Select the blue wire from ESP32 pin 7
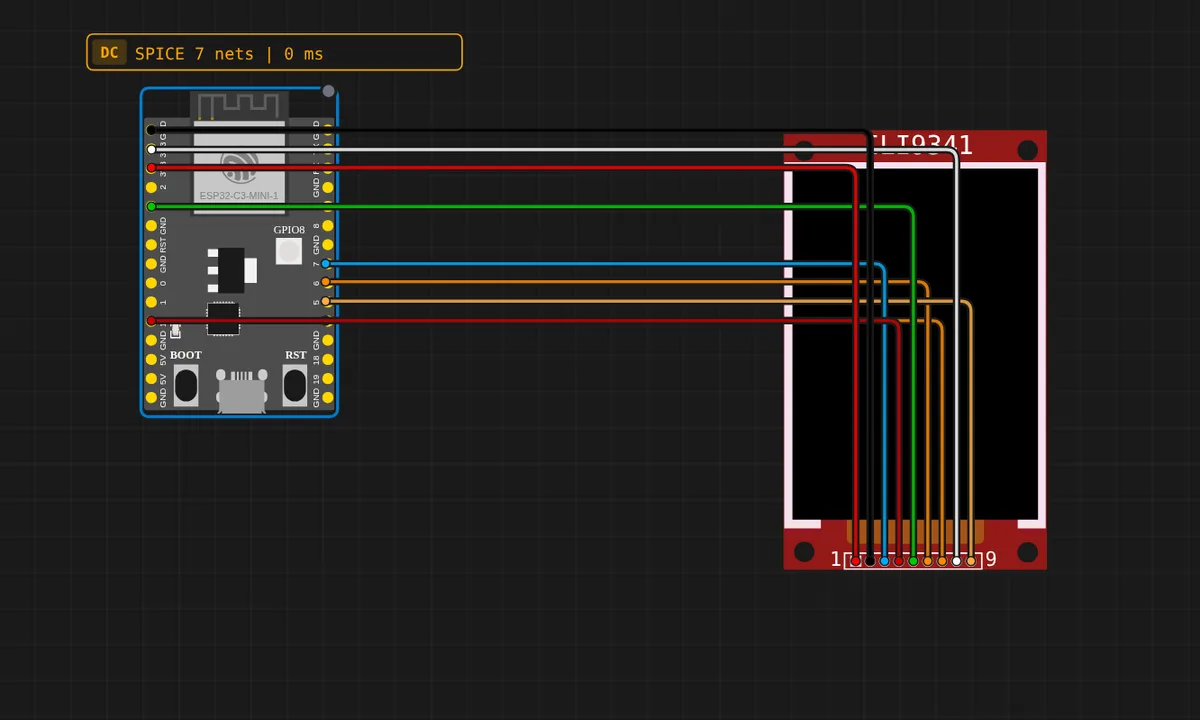Viewport: 1200px width, 720px height. point(600,264)
